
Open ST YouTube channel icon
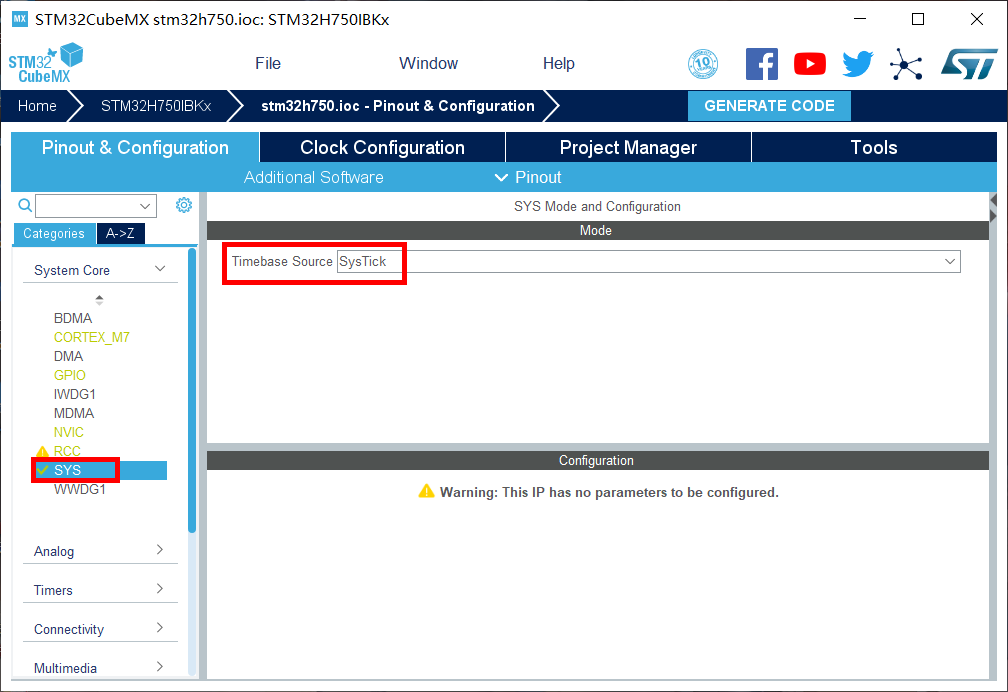pyautogui.click(x=810, y=64)
